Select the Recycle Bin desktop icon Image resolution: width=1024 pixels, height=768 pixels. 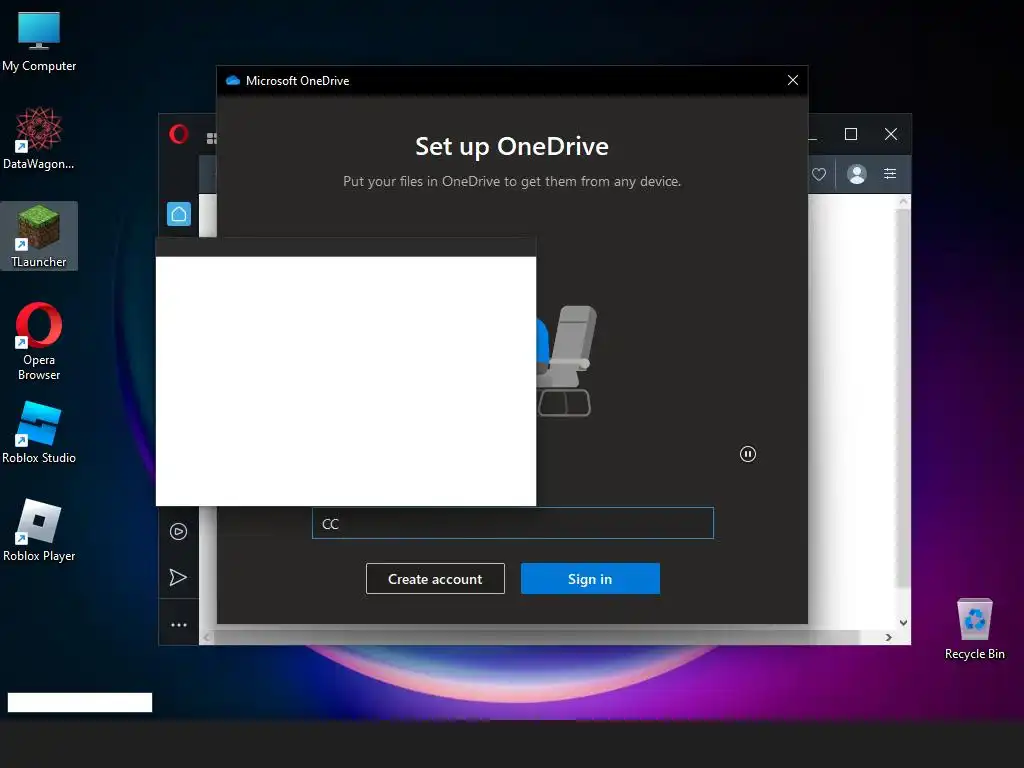pos(974,628)
